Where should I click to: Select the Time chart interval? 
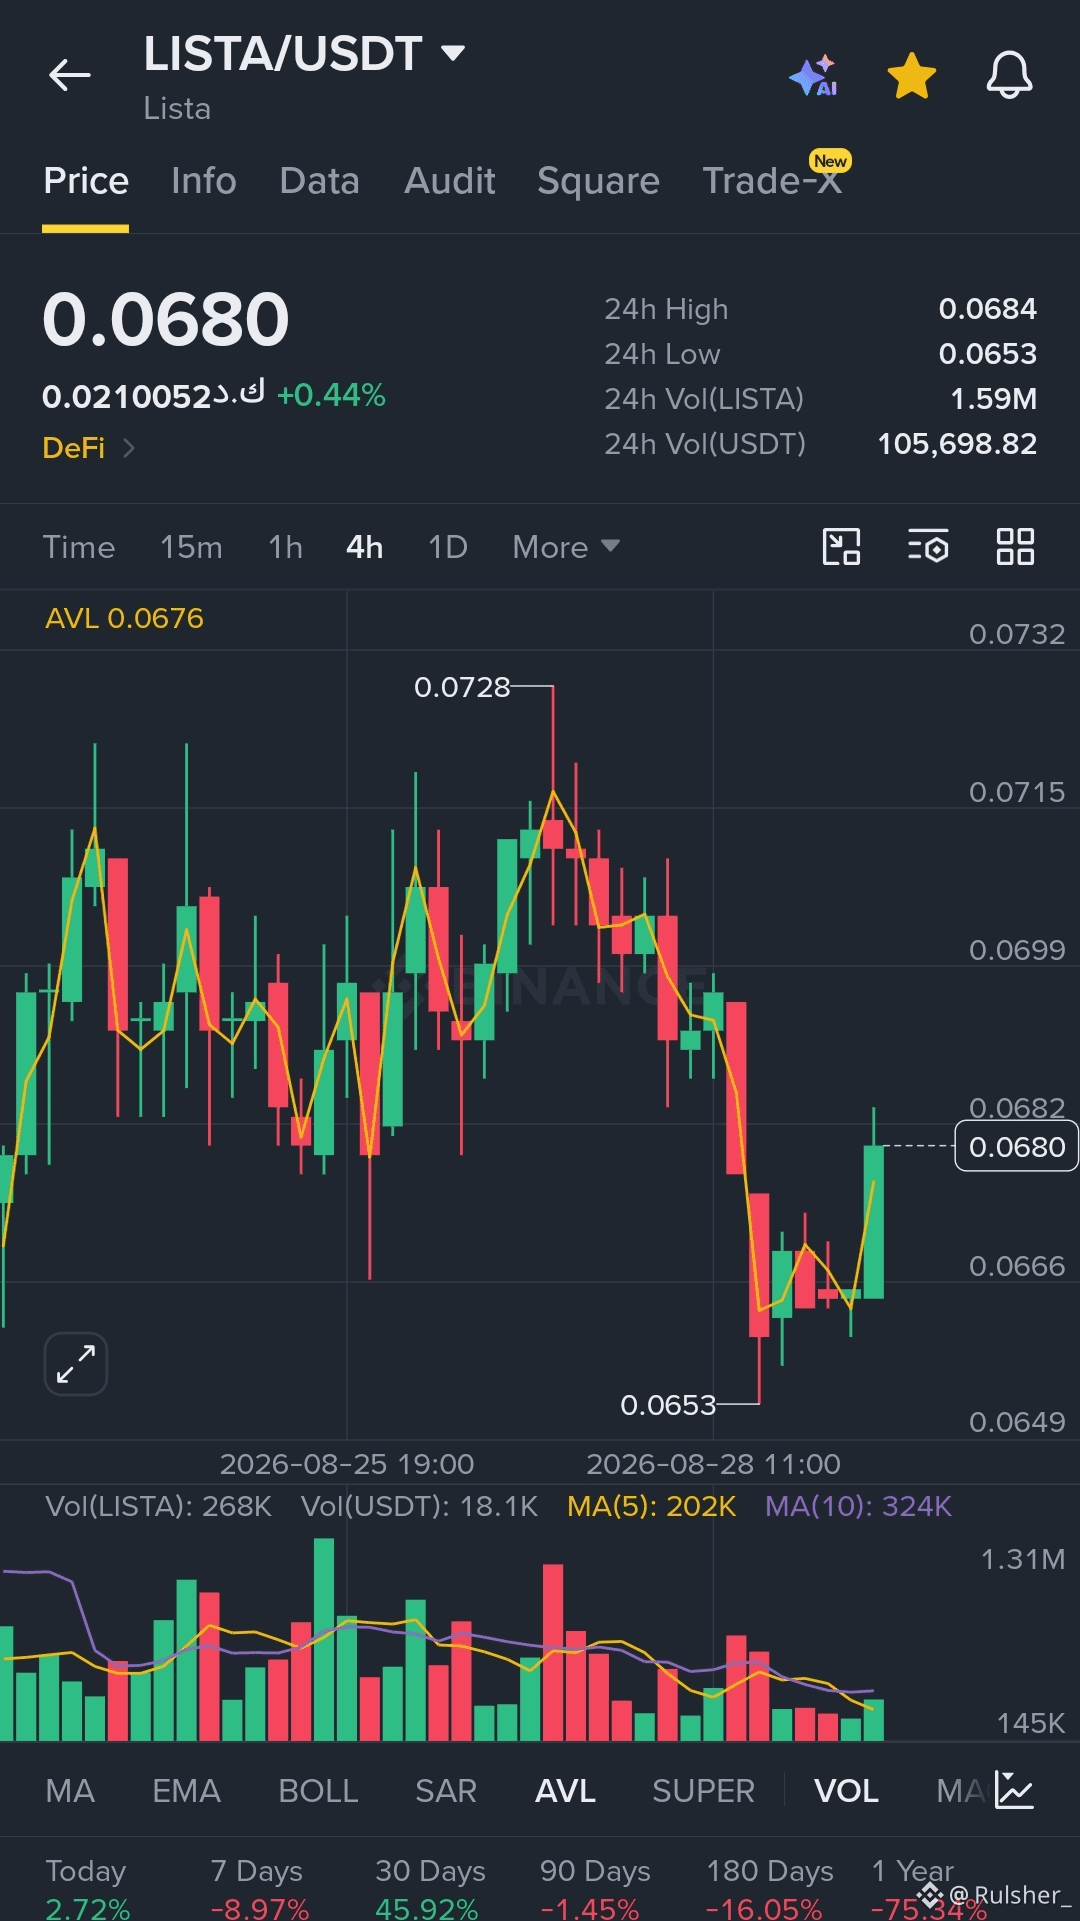(79, 547)
